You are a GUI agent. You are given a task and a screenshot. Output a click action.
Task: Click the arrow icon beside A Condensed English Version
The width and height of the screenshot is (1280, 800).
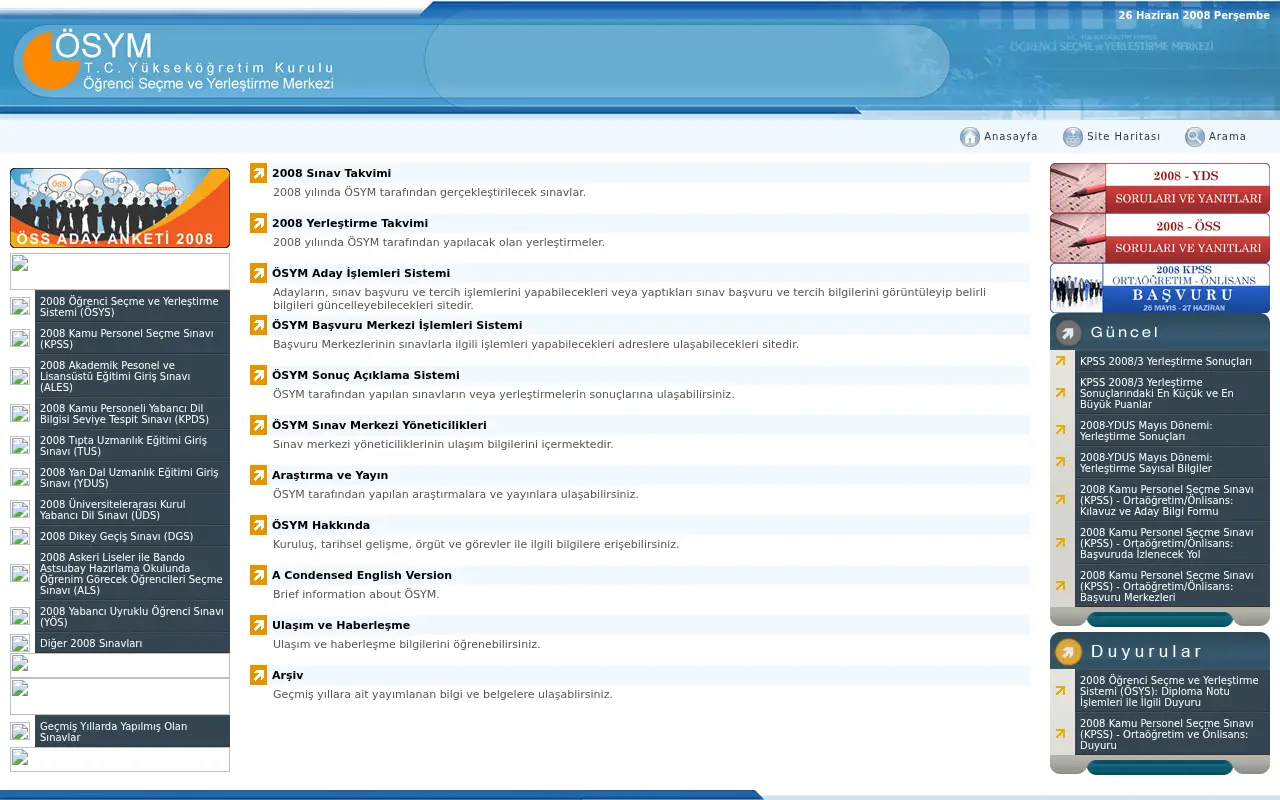click(x=259, y=575)
